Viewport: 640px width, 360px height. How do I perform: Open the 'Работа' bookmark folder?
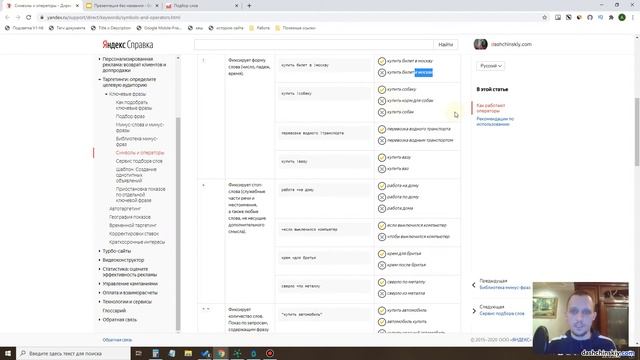click(260, 28)
